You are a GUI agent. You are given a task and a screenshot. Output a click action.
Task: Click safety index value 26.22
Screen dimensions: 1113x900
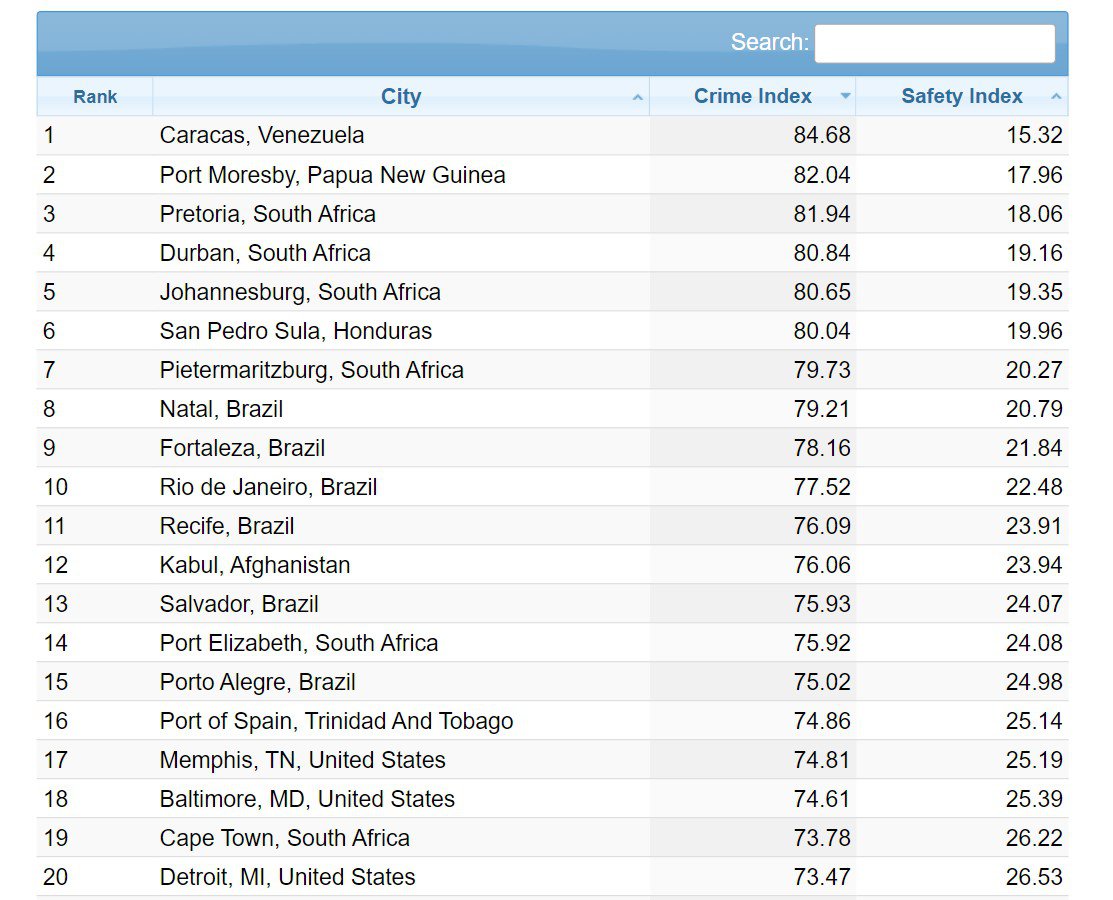[x=1034, y=838]
